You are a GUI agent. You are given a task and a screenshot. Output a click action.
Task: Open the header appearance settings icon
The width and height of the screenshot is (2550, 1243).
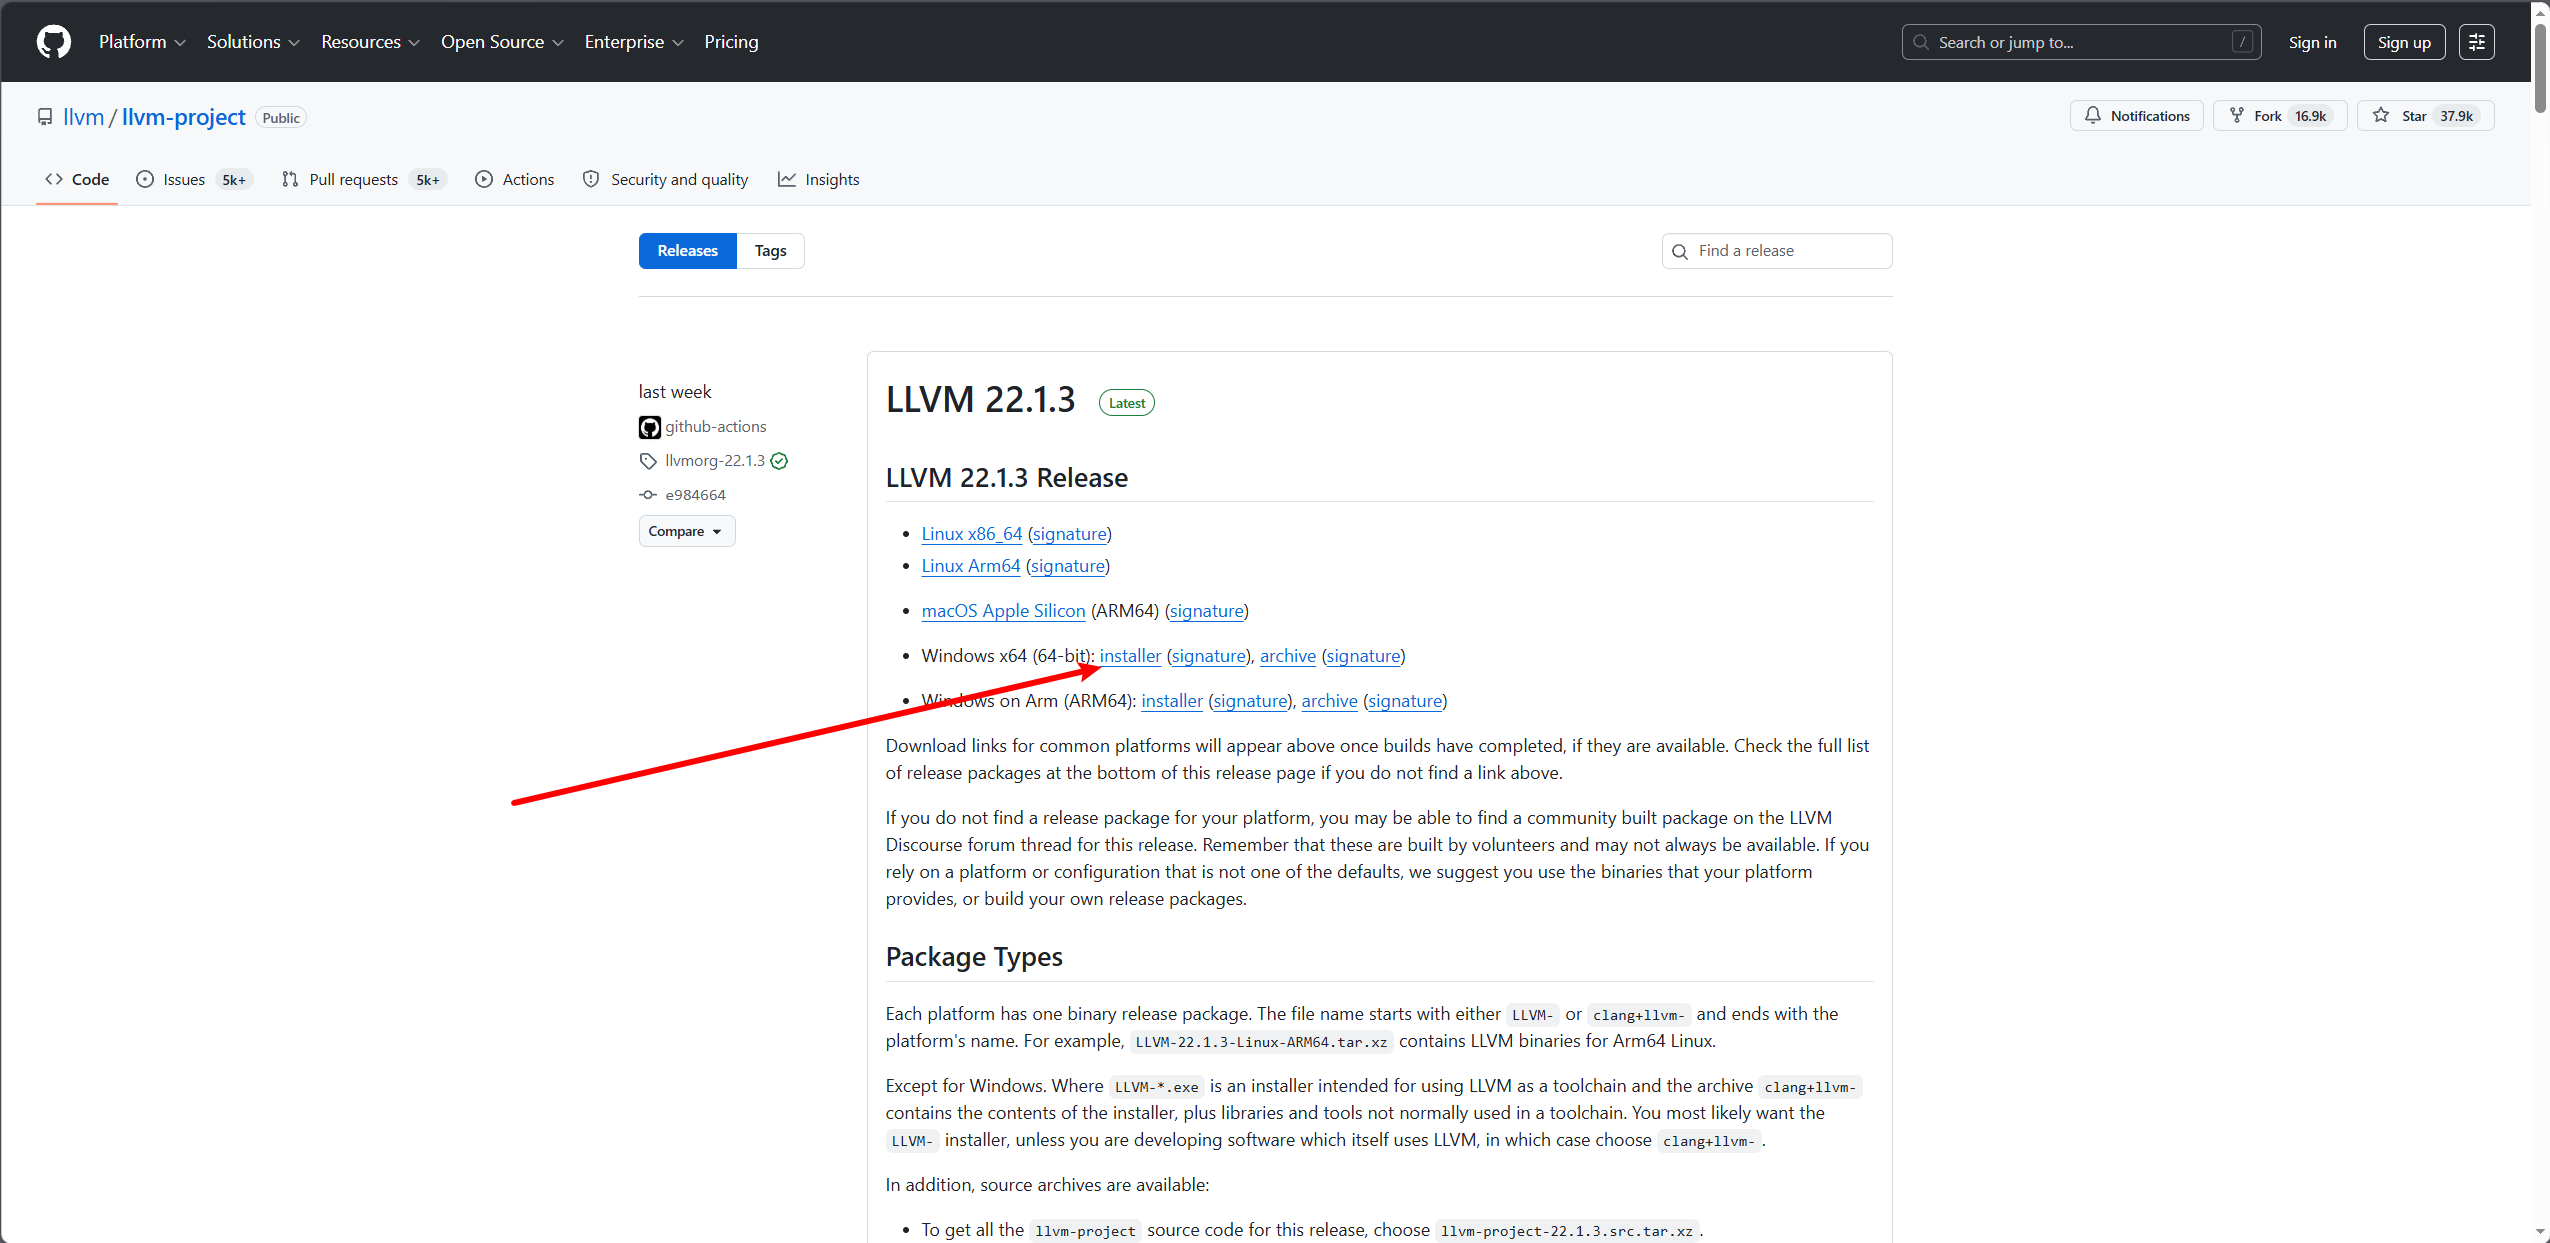[x=2476, y=42]
